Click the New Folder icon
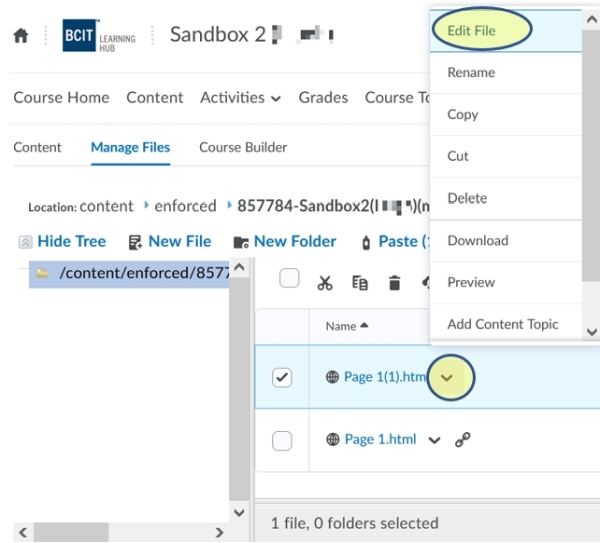The height and width of the screenshot is (543, 600). [241, 242]
